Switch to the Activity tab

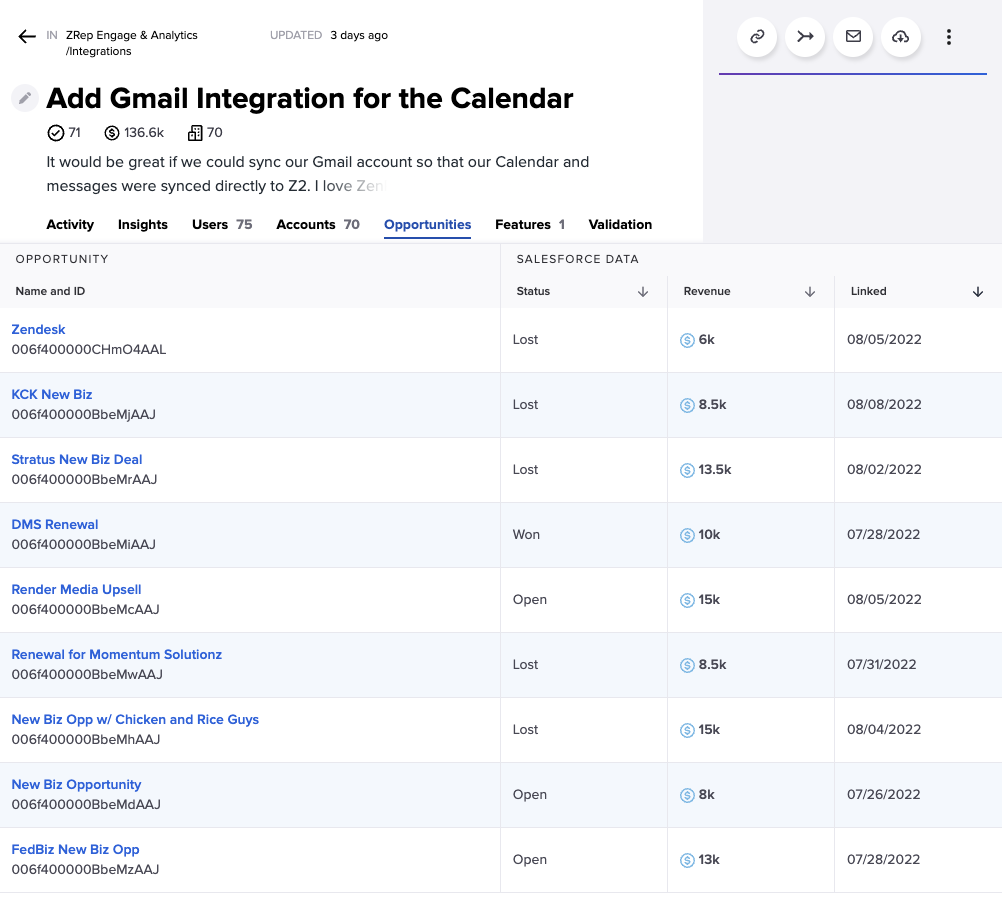(x=70, y=225)
